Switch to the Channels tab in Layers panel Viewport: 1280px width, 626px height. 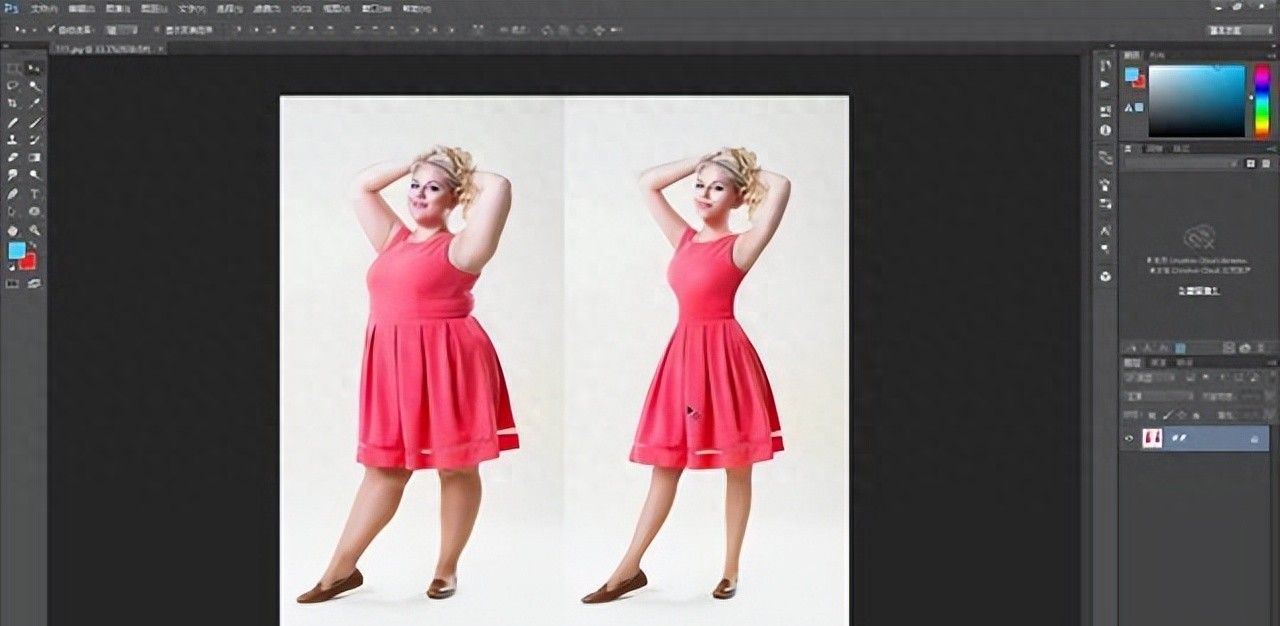tap(1158, 363)
